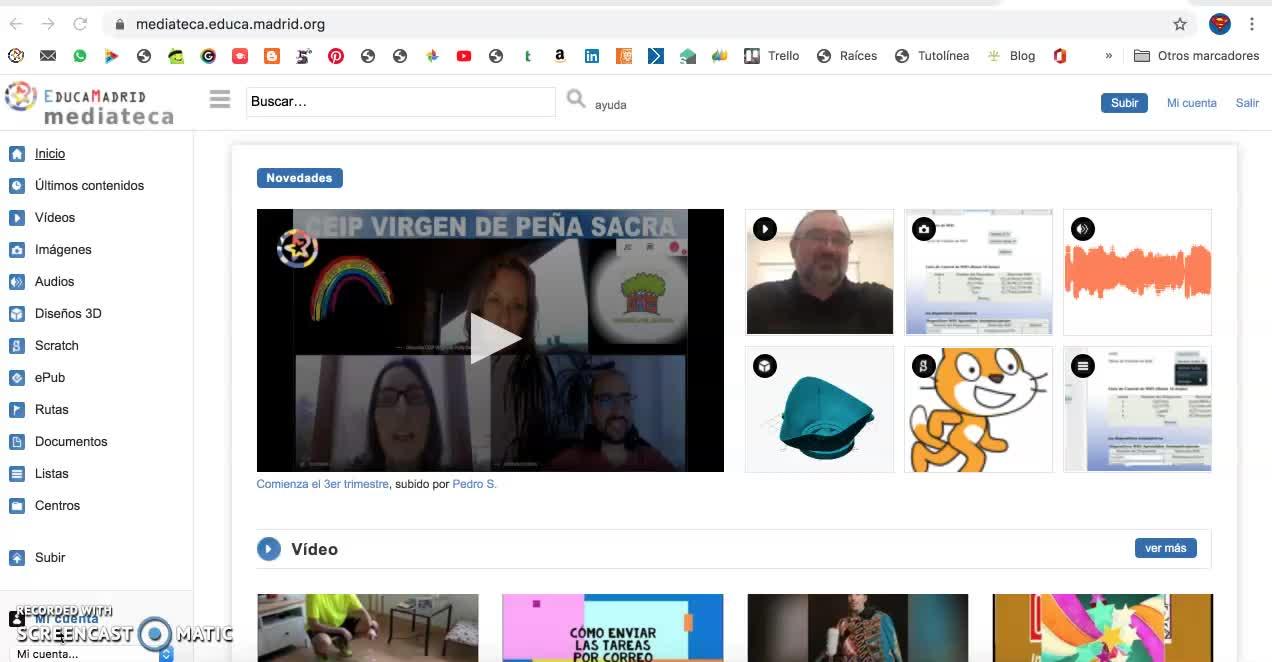Click the Audios speaker icon in sidebar
The image size is (1272, 662).
16,282
